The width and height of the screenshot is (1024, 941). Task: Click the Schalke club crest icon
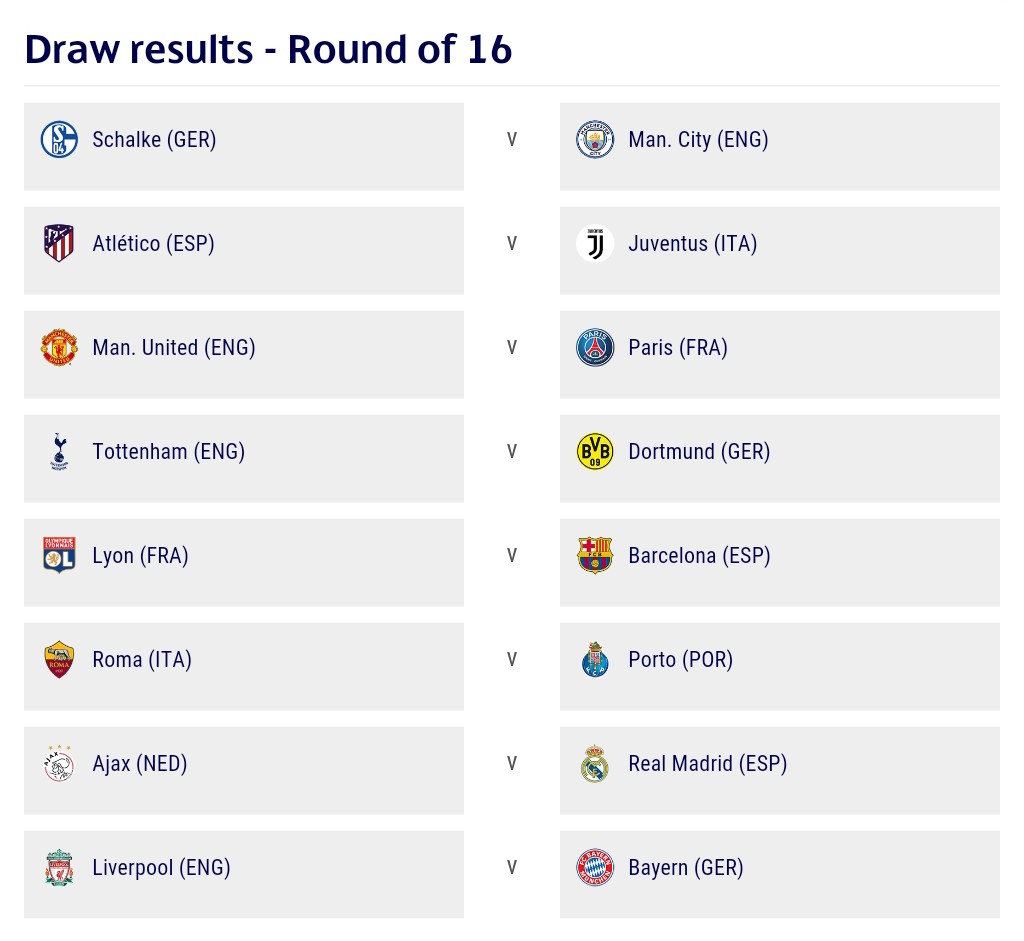(59, 140)
